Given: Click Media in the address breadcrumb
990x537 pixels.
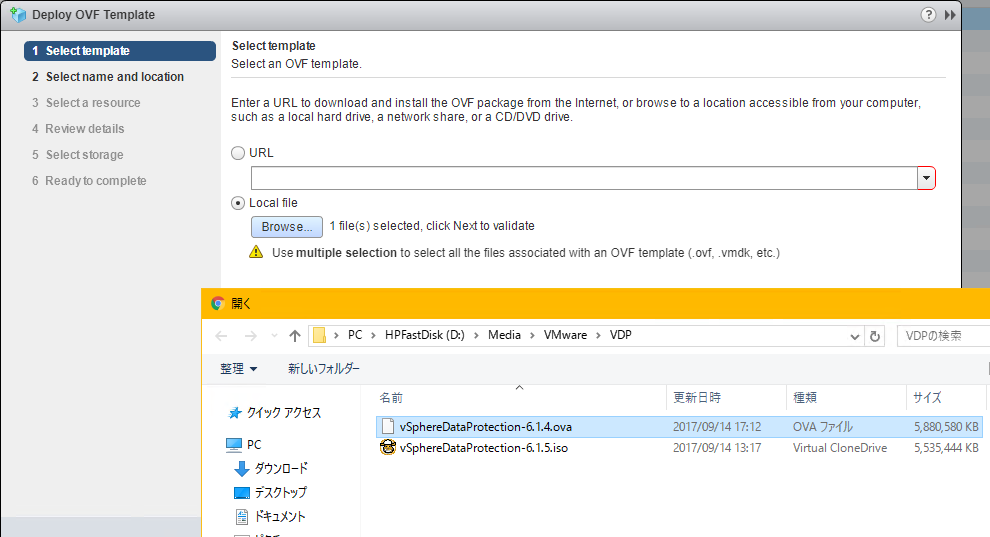Looking at the screenshot, I should [504, 335].
